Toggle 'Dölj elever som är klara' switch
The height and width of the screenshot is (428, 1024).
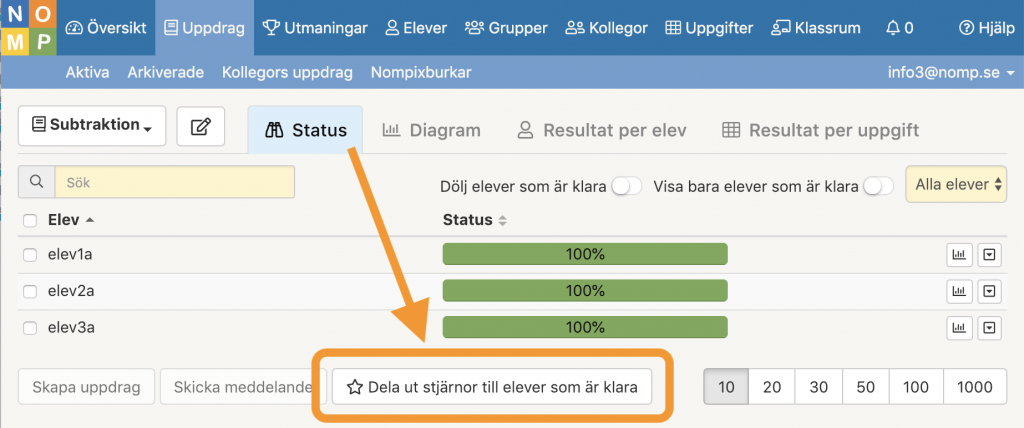click(x=626, y=186)
